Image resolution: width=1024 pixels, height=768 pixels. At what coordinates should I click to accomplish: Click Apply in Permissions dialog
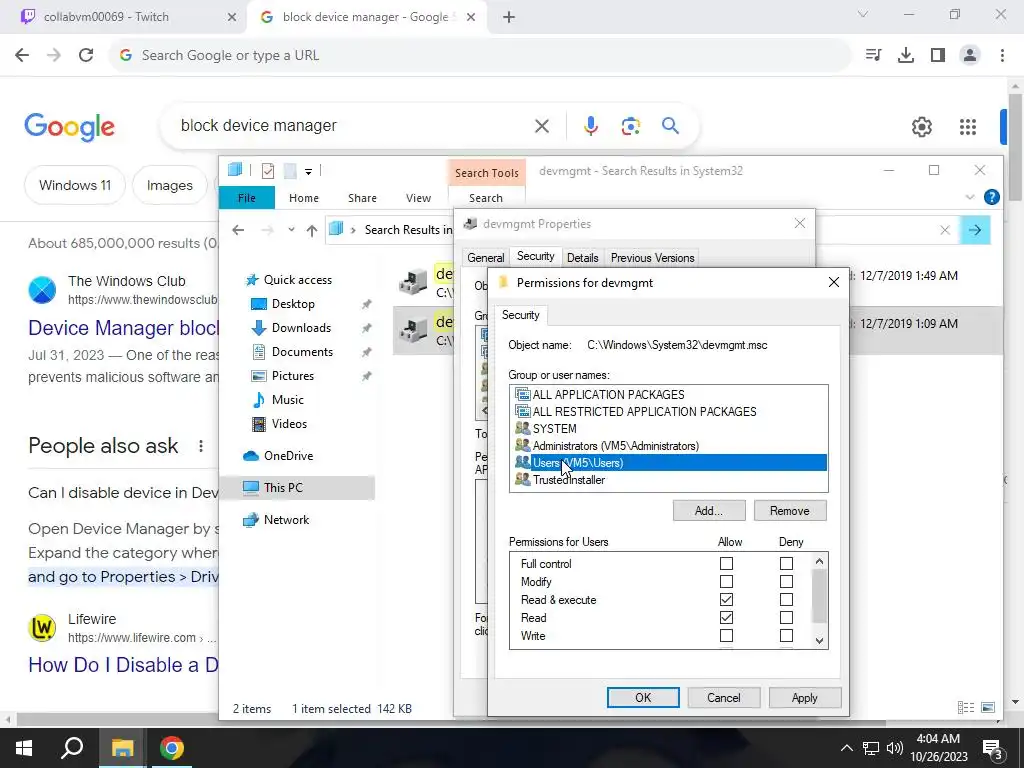coord(805,697)
